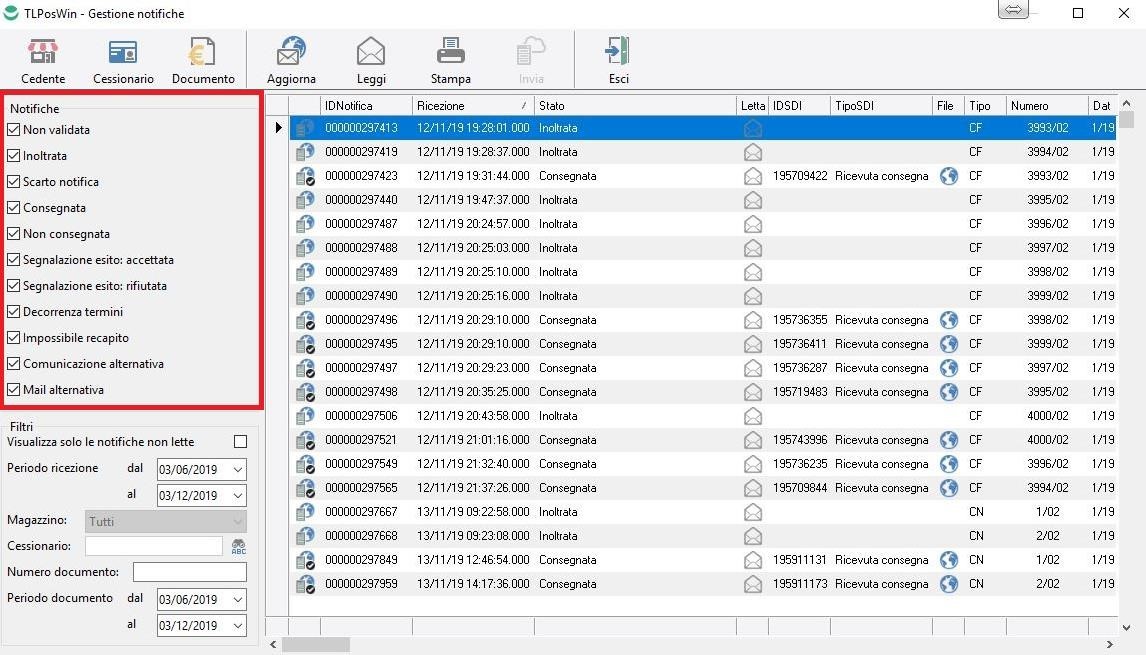Print using the Stampa icon
The image size is (1146, 655).
450,52
